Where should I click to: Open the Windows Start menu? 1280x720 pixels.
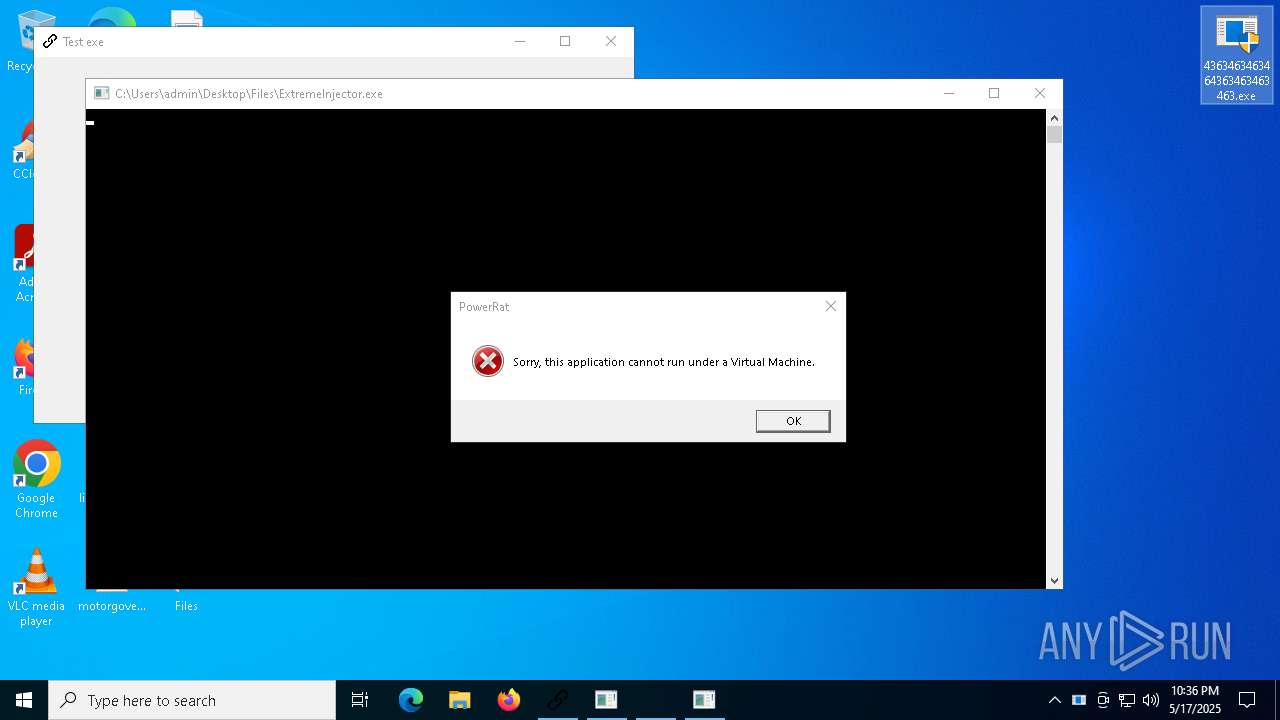(24, 700)
